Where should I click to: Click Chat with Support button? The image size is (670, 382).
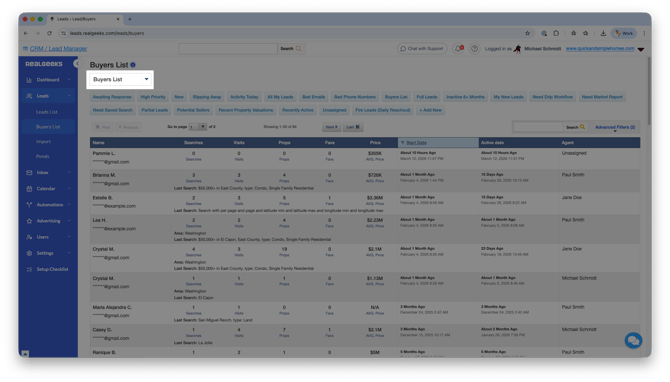point(422,49)
